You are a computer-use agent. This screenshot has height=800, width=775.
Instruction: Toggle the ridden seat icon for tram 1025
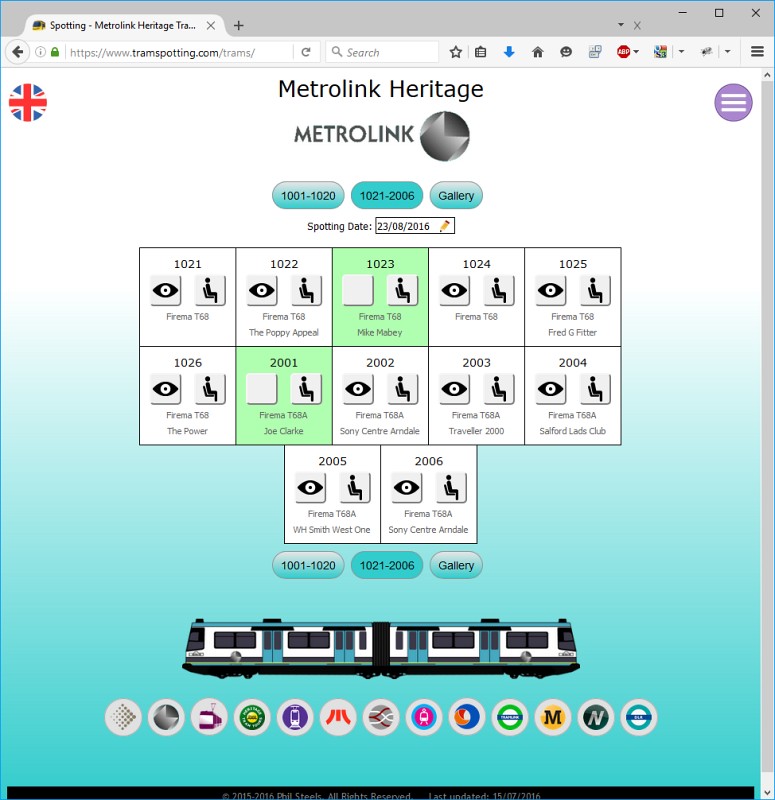pos(595,290)
